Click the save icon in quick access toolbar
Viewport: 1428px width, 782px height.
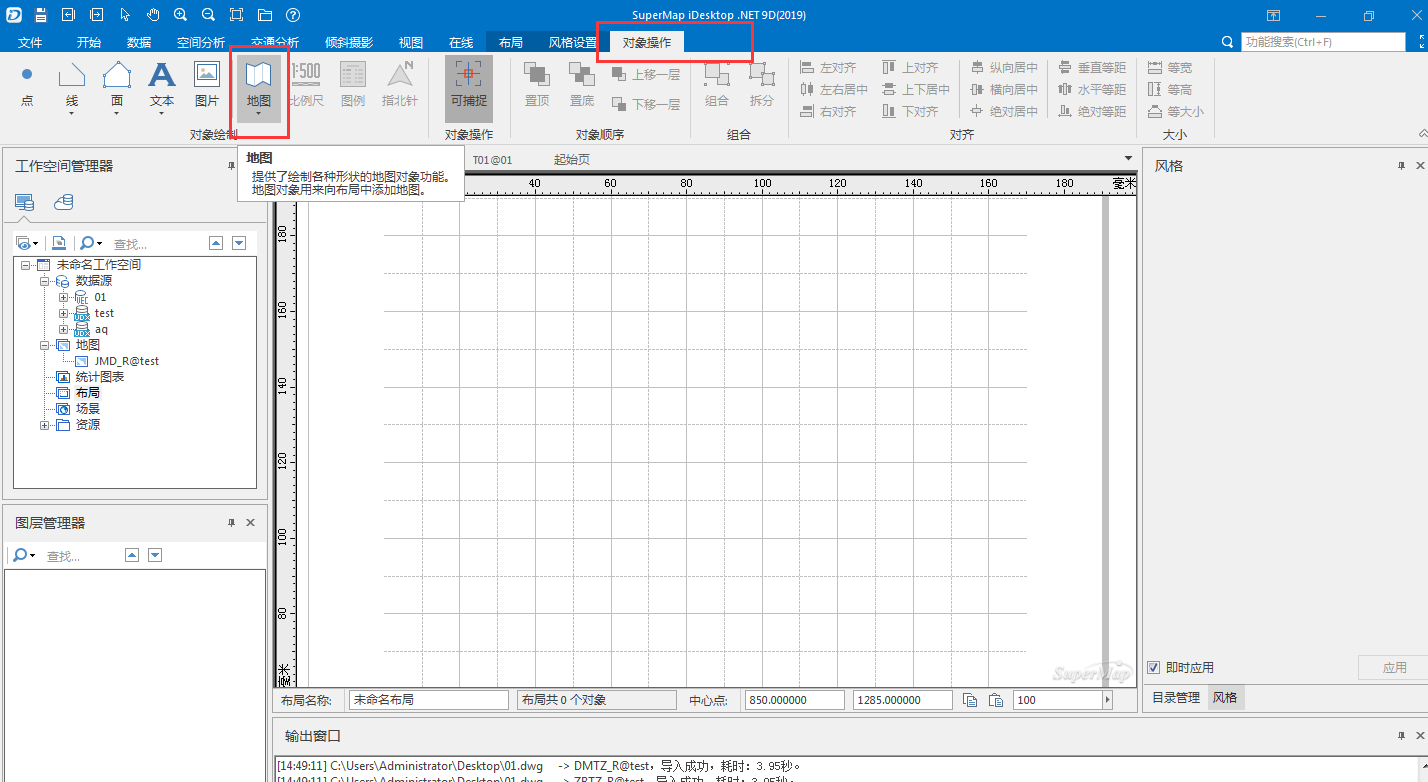click(40, 15)
